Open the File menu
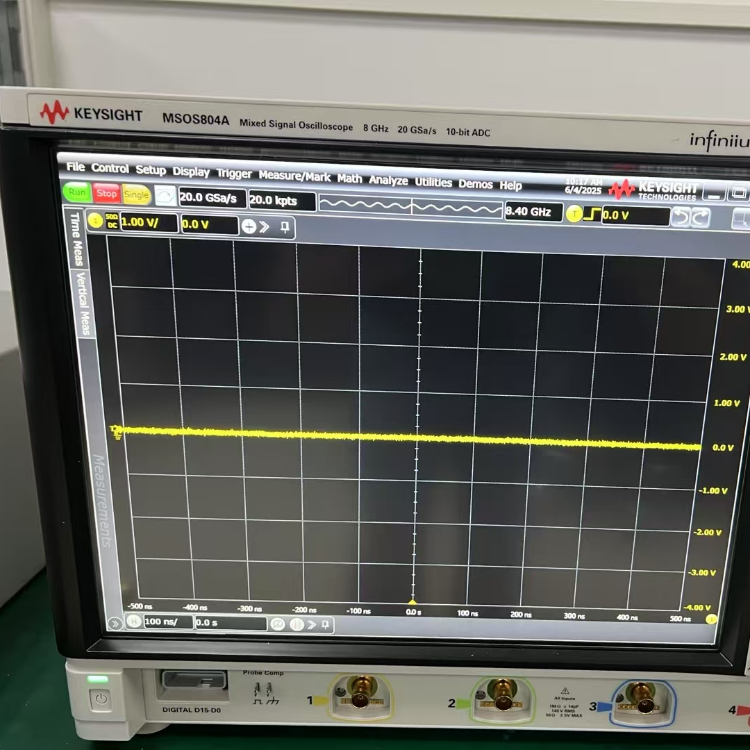This screenshot has width=750, height=750. click(76, 167)
